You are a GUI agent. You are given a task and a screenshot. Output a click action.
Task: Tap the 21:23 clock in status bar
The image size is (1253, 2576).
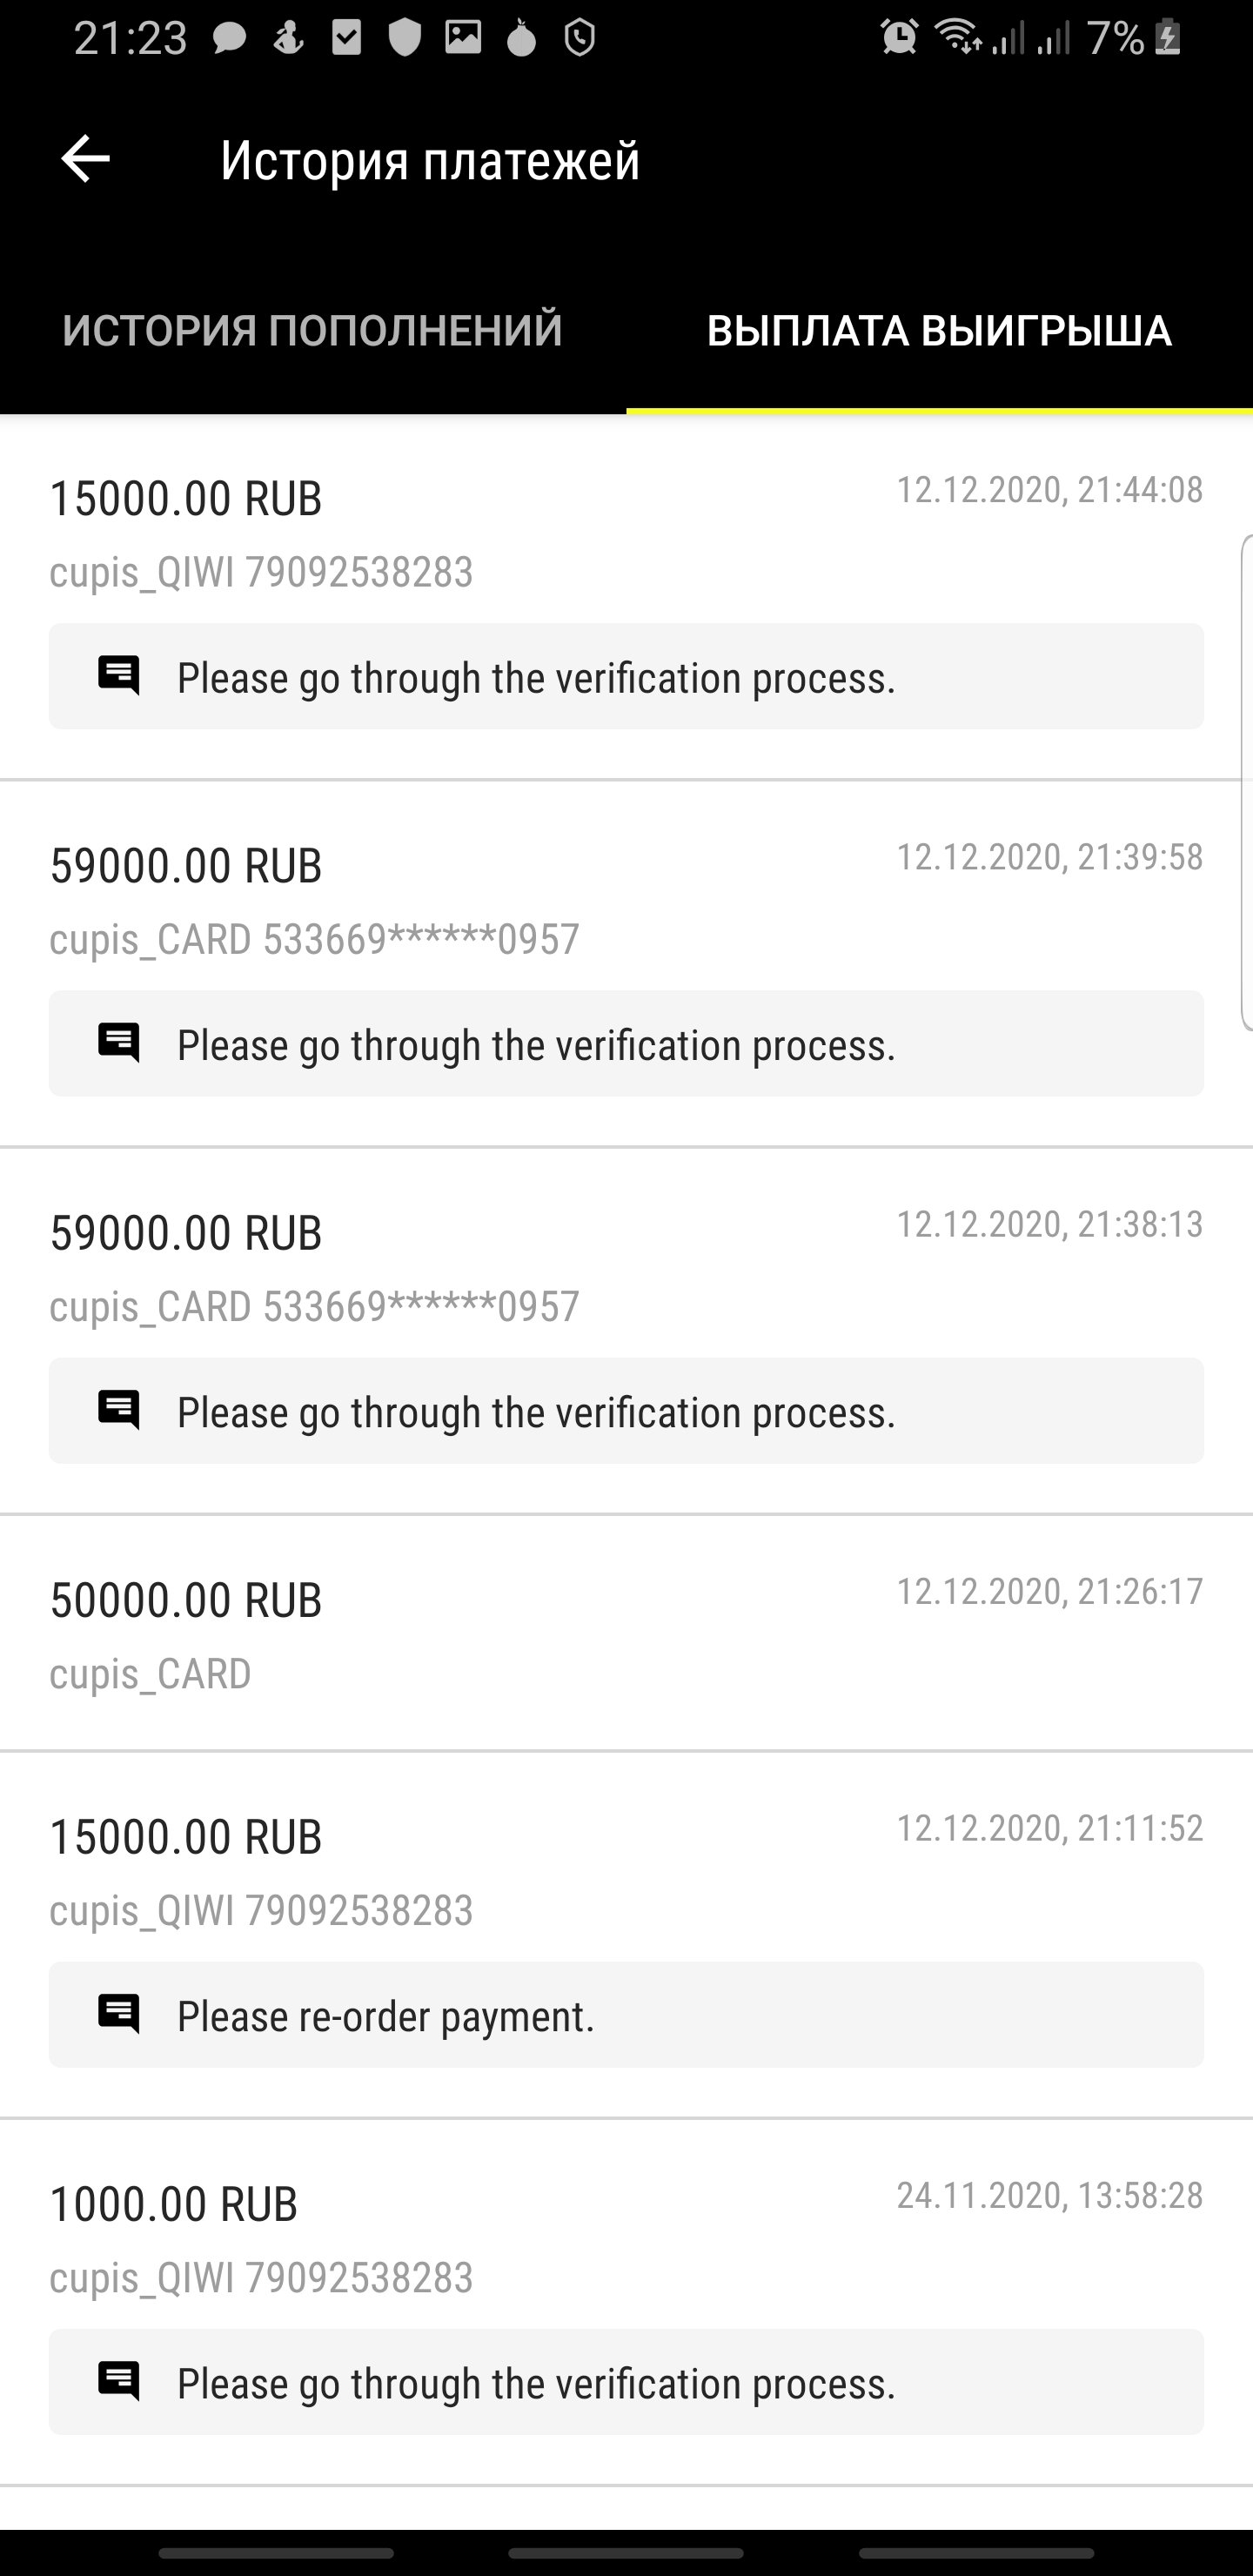(130, 38)
